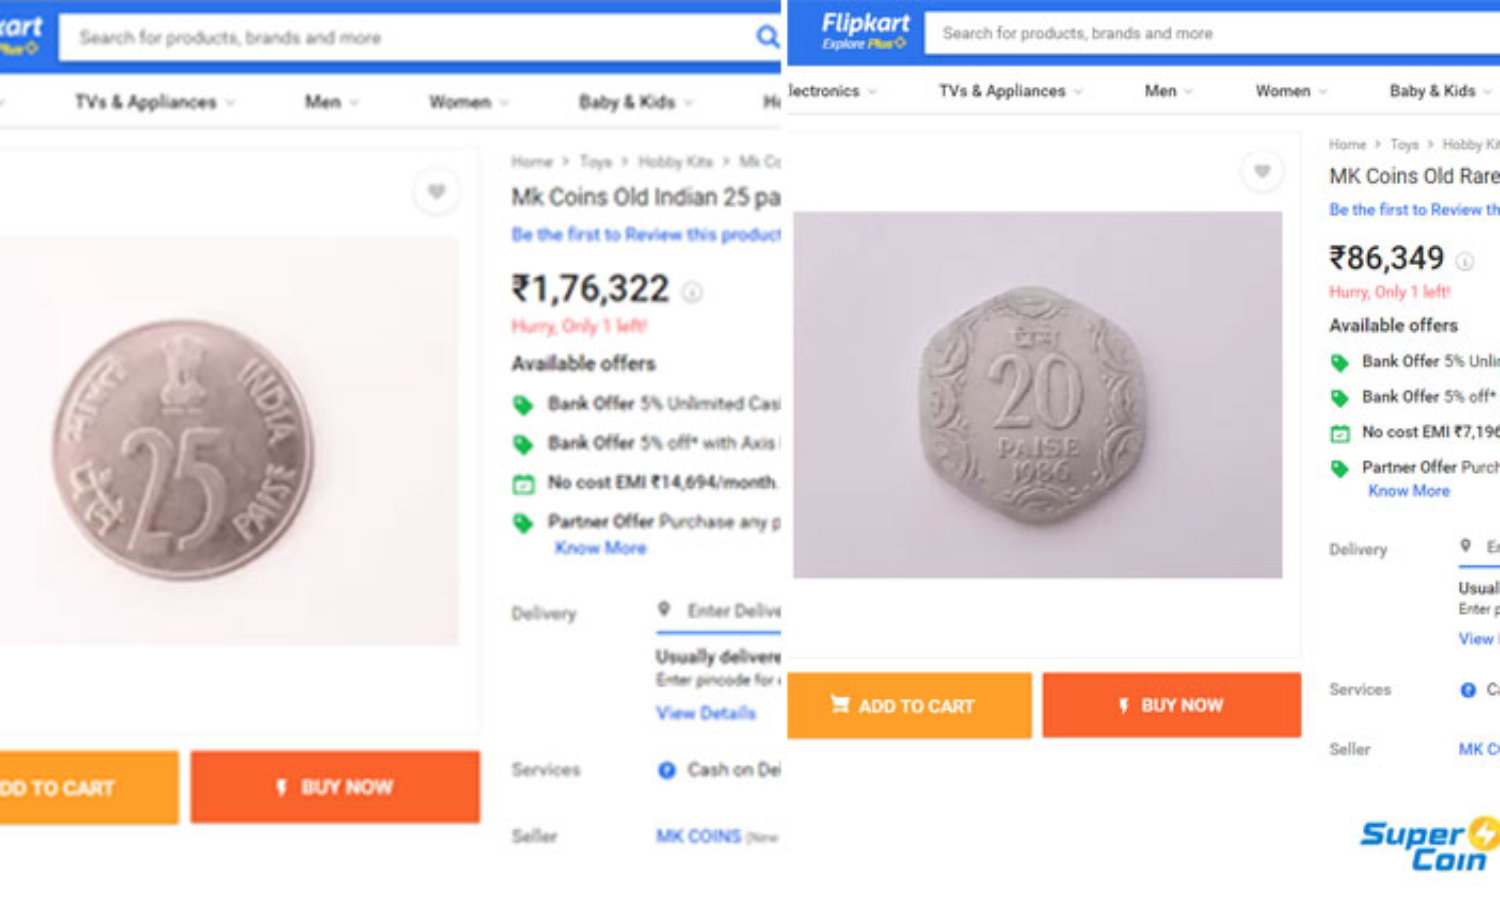Click the search magnifier icon
Screen dimensions: 1500x900
[x=767, y=38]
